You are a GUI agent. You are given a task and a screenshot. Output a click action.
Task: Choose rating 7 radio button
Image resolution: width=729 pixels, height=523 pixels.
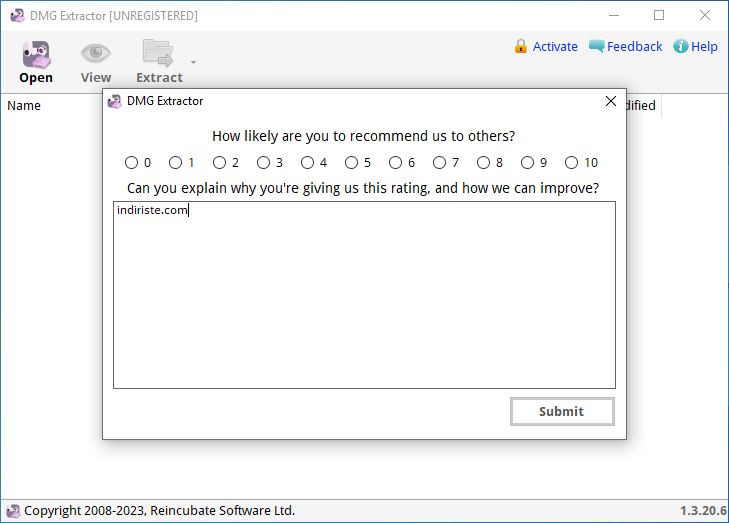click(x=439, y=162)
